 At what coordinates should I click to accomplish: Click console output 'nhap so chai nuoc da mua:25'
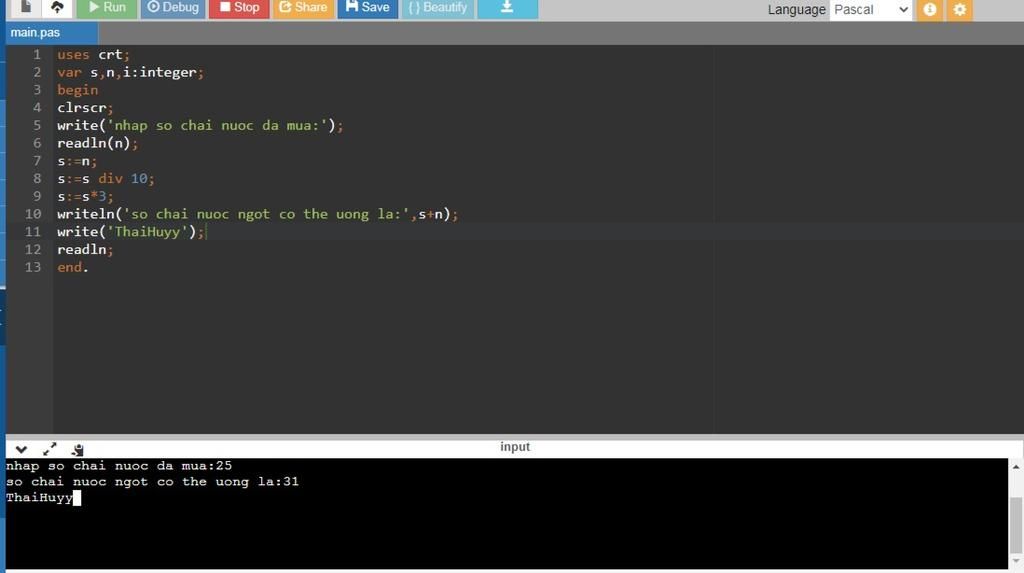[x=119, y=466]
